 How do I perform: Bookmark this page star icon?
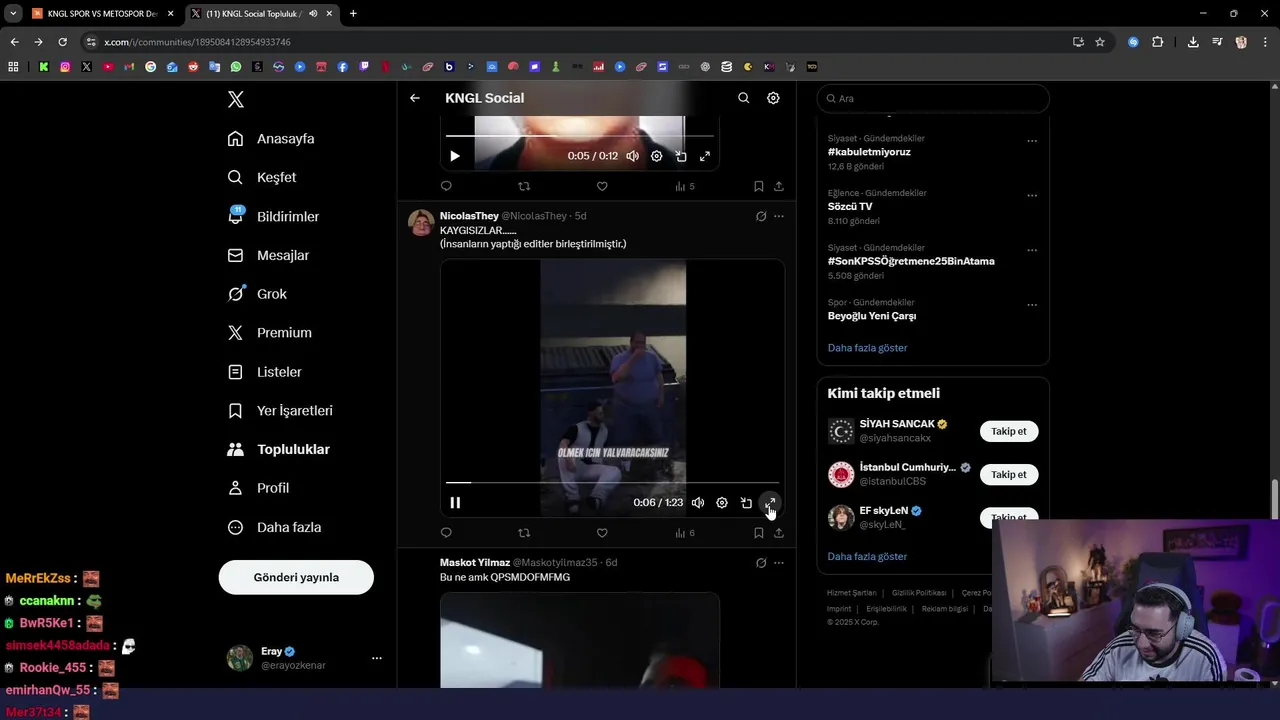click(1100, 42)
